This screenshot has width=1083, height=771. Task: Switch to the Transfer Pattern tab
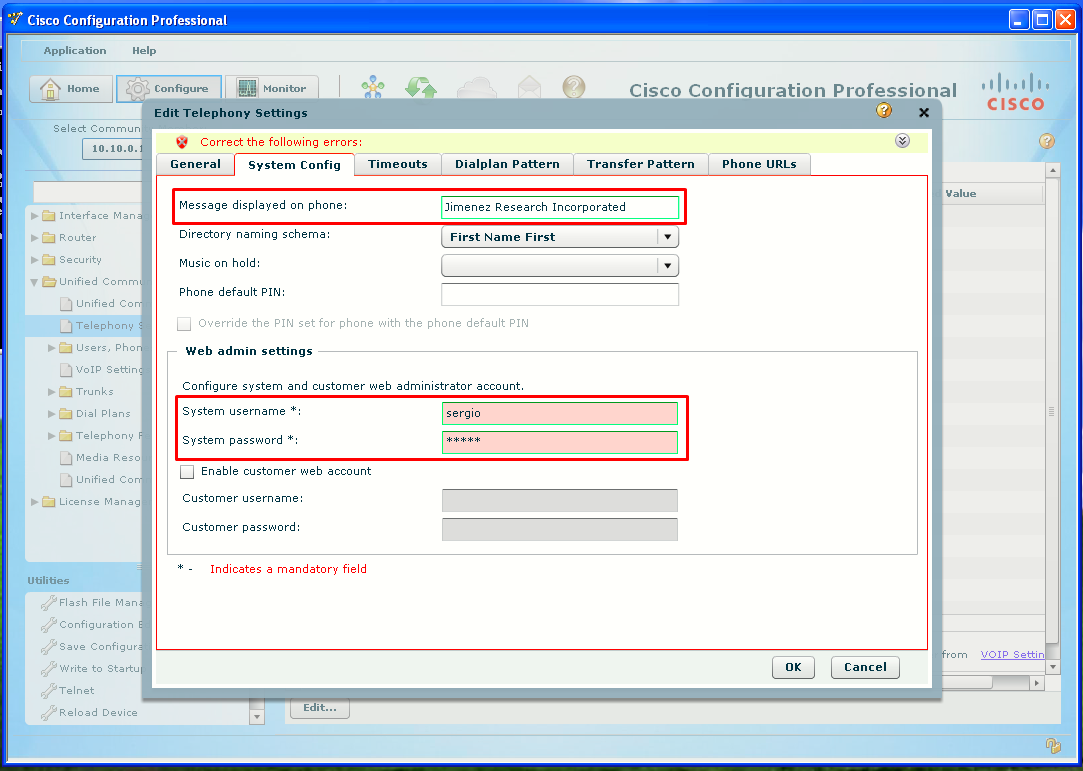click(x=640, y=164)
